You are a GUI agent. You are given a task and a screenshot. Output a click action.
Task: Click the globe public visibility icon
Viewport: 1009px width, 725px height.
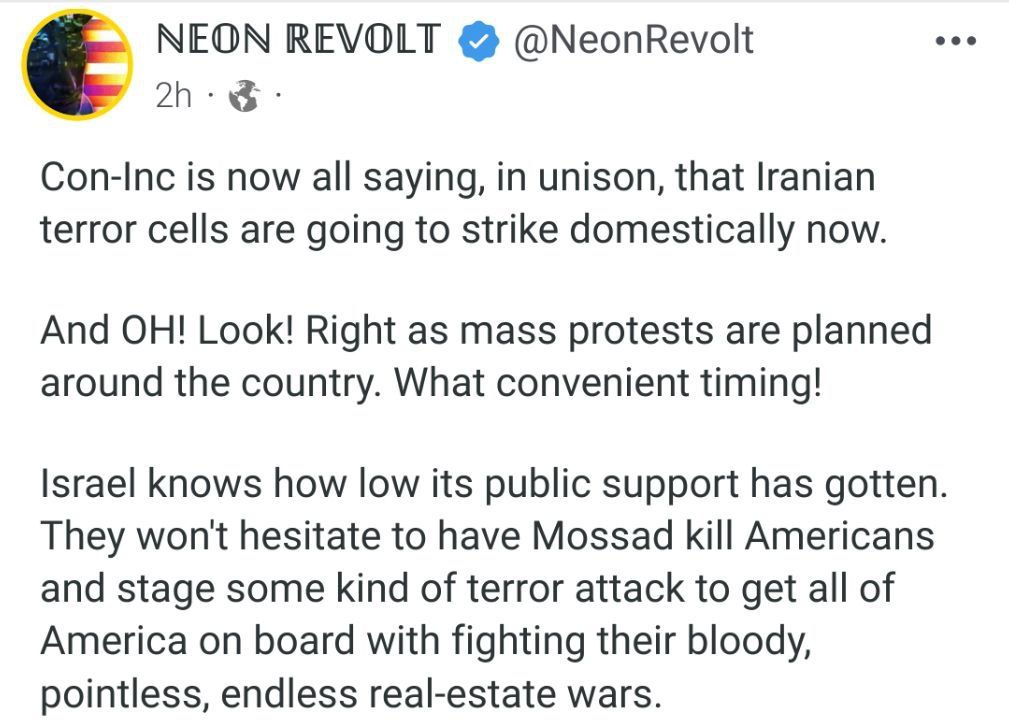coord(245,96)
